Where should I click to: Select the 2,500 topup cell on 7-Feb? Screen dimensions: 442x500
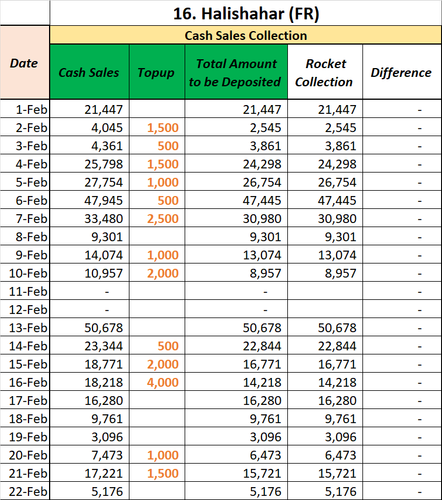click(157, 219)
